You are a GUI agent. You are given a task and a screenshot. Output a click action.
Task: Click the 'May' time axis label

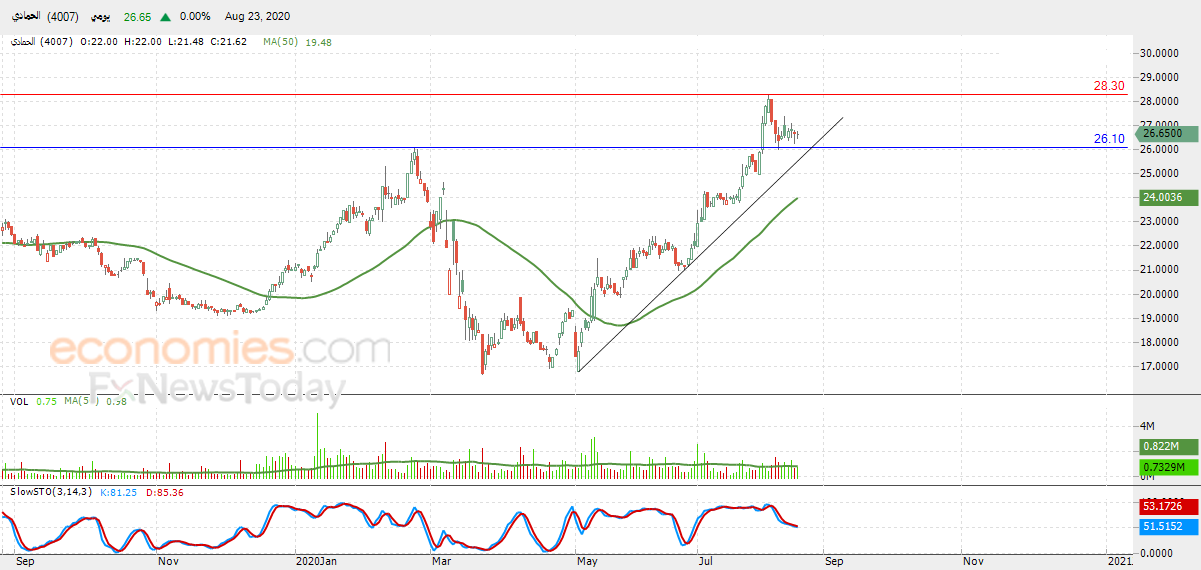588,562
